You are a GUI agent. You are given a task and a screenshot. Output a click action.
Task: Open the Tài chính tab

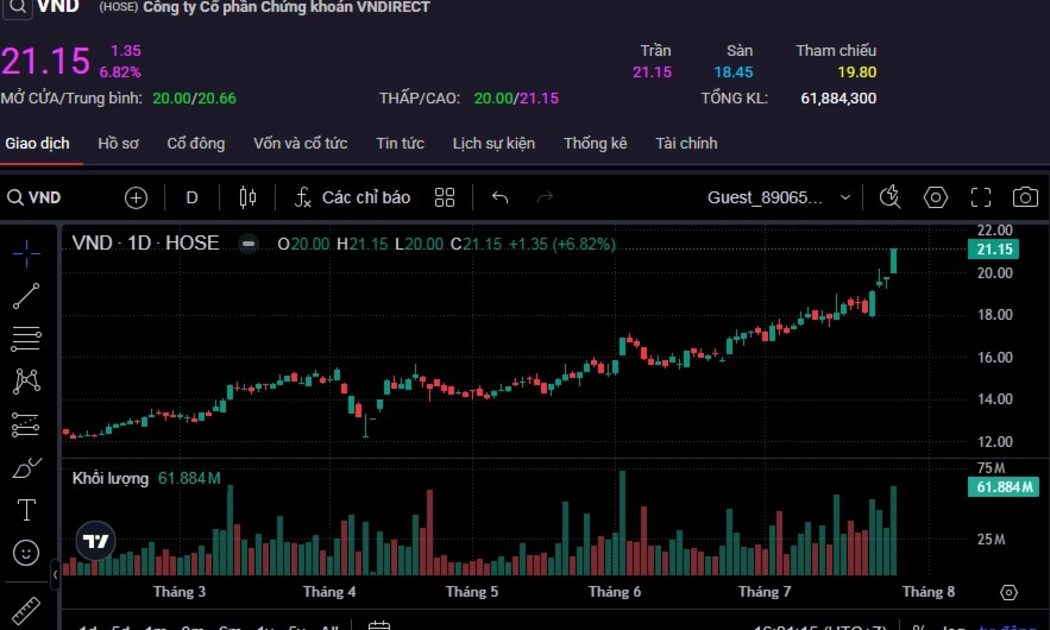point(686,143)
